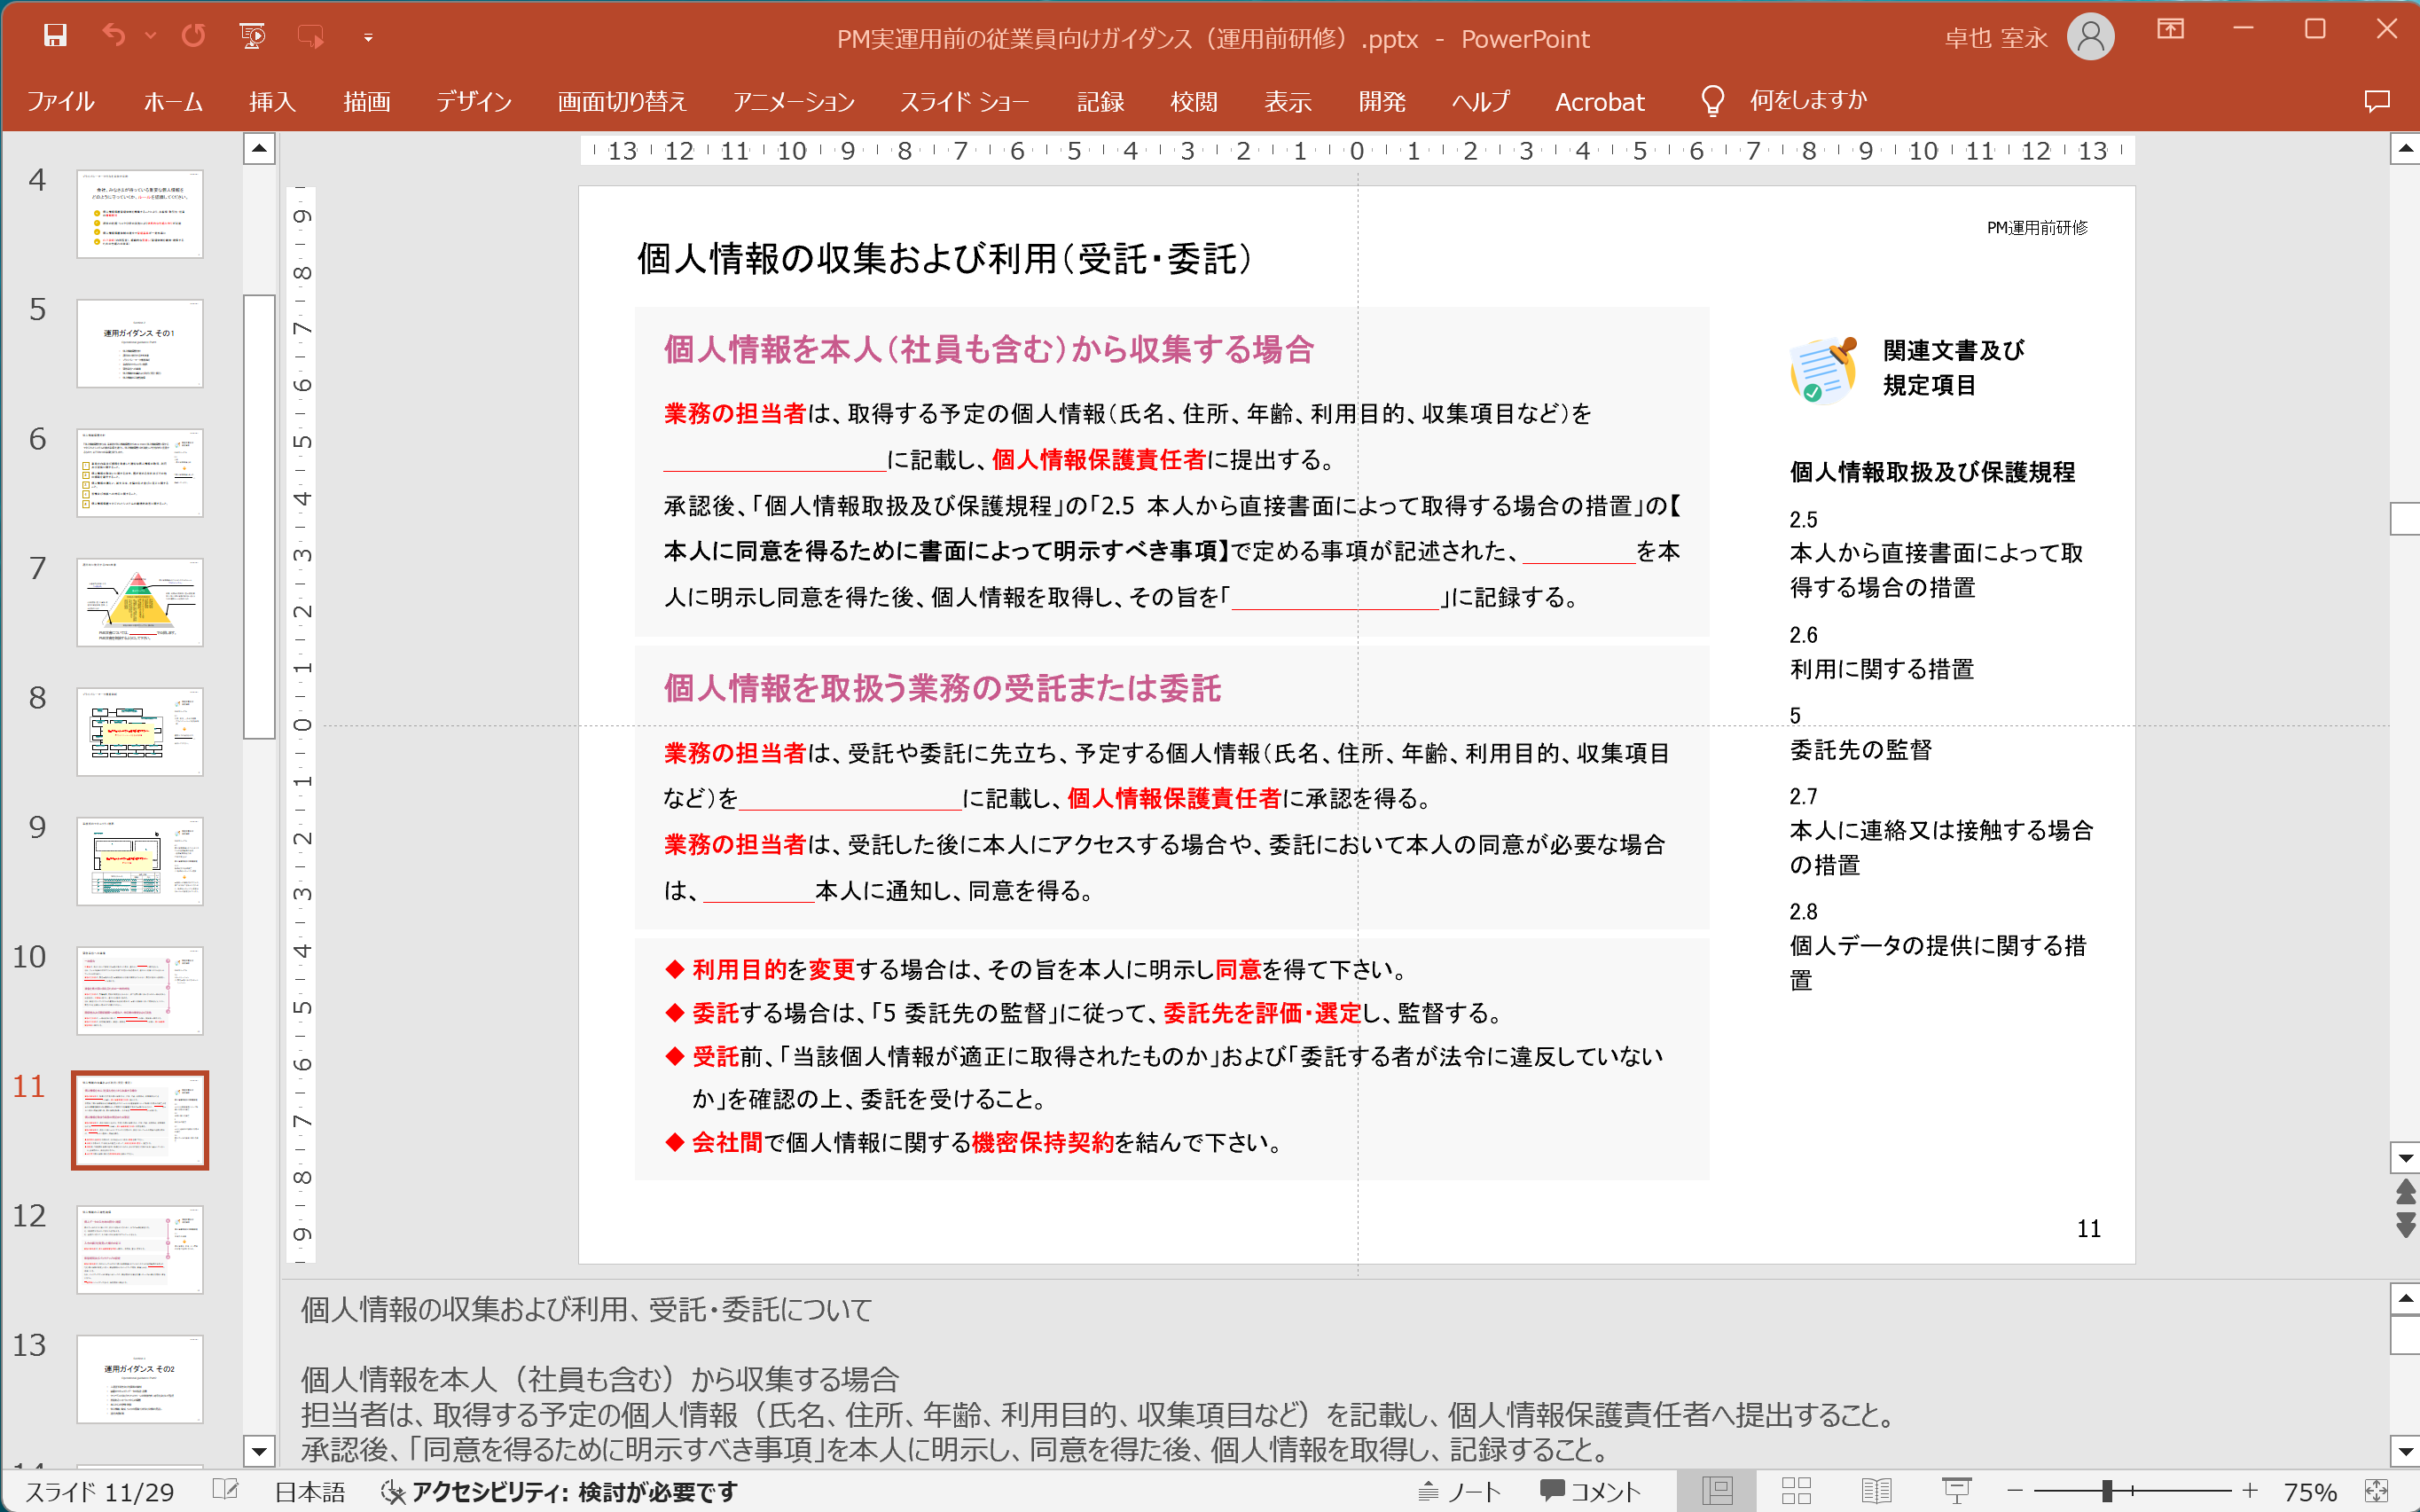Viewport: 2420px width, 1512px height.
Task: Open the Undo history dropdown arrow
Action: [x=151, y=37]
